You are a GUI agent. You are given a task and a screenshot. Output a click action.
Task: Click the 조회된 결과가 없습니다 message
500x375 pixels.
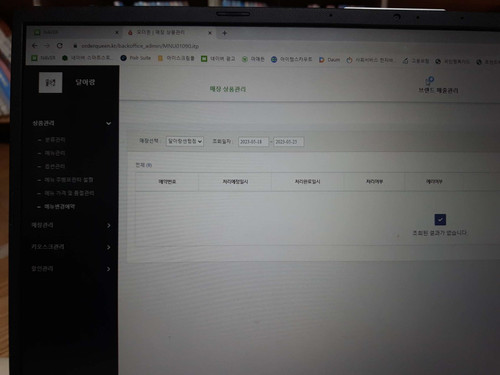point(439,233)
